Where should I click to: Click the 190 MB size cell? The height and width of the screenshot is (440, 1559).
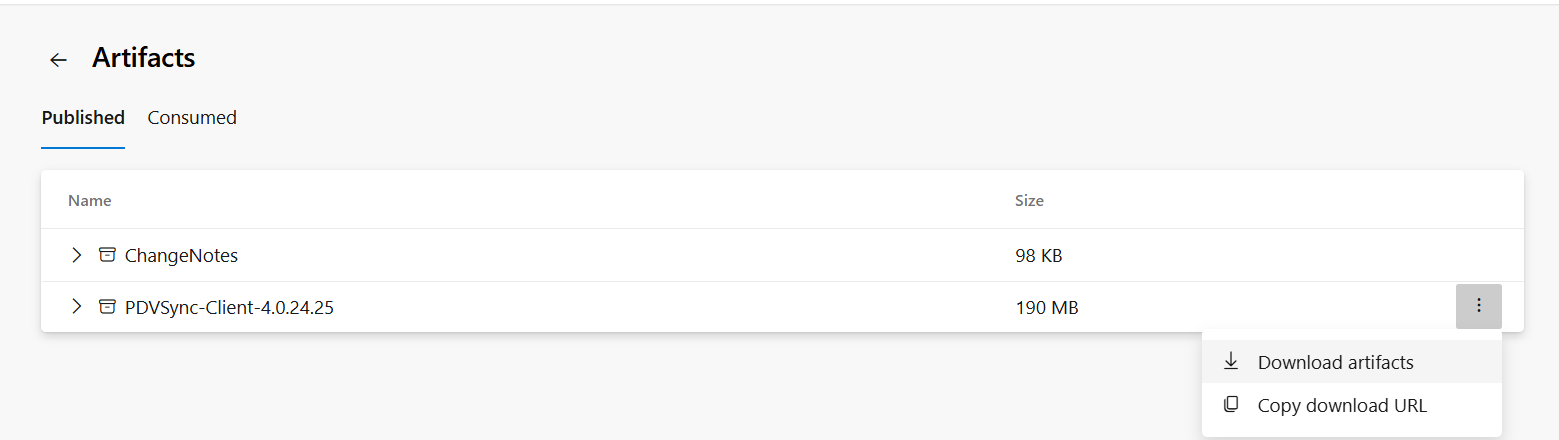(1046, 308)
